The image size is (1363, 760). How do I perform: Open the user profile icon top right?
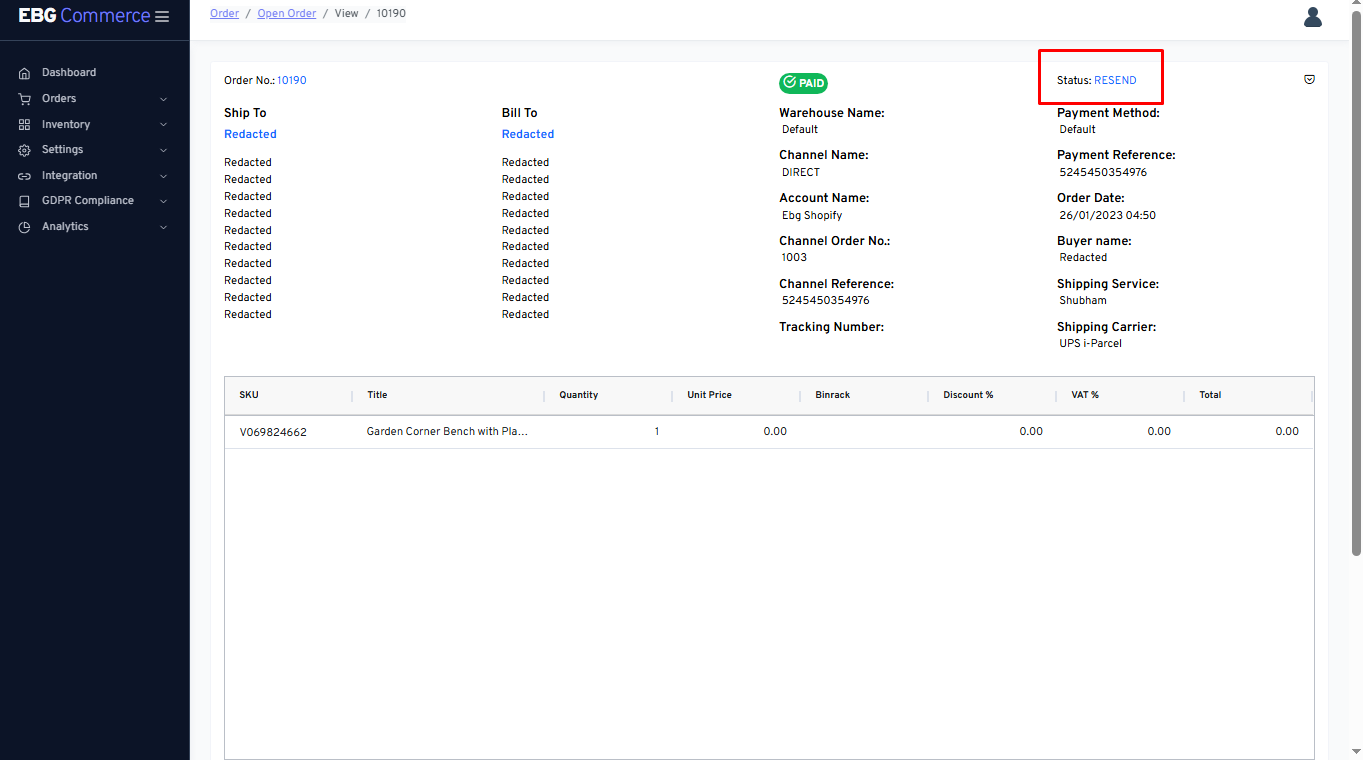coord(1312,16)
